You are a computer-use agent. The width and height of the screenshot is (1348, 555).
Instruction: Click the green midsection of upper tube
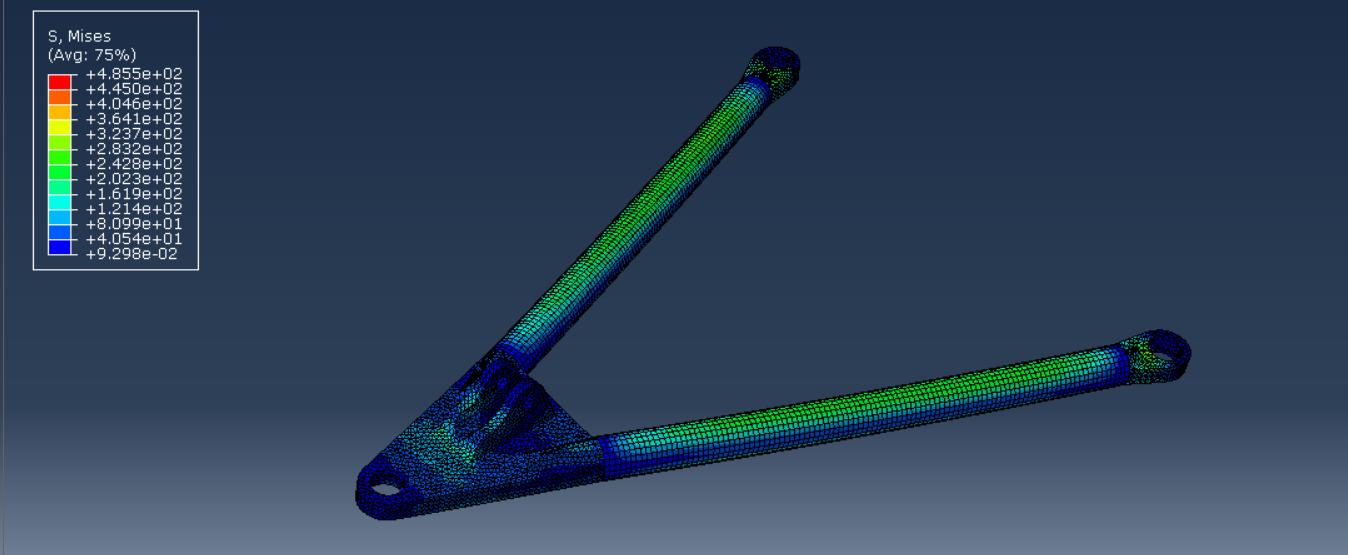640,200
